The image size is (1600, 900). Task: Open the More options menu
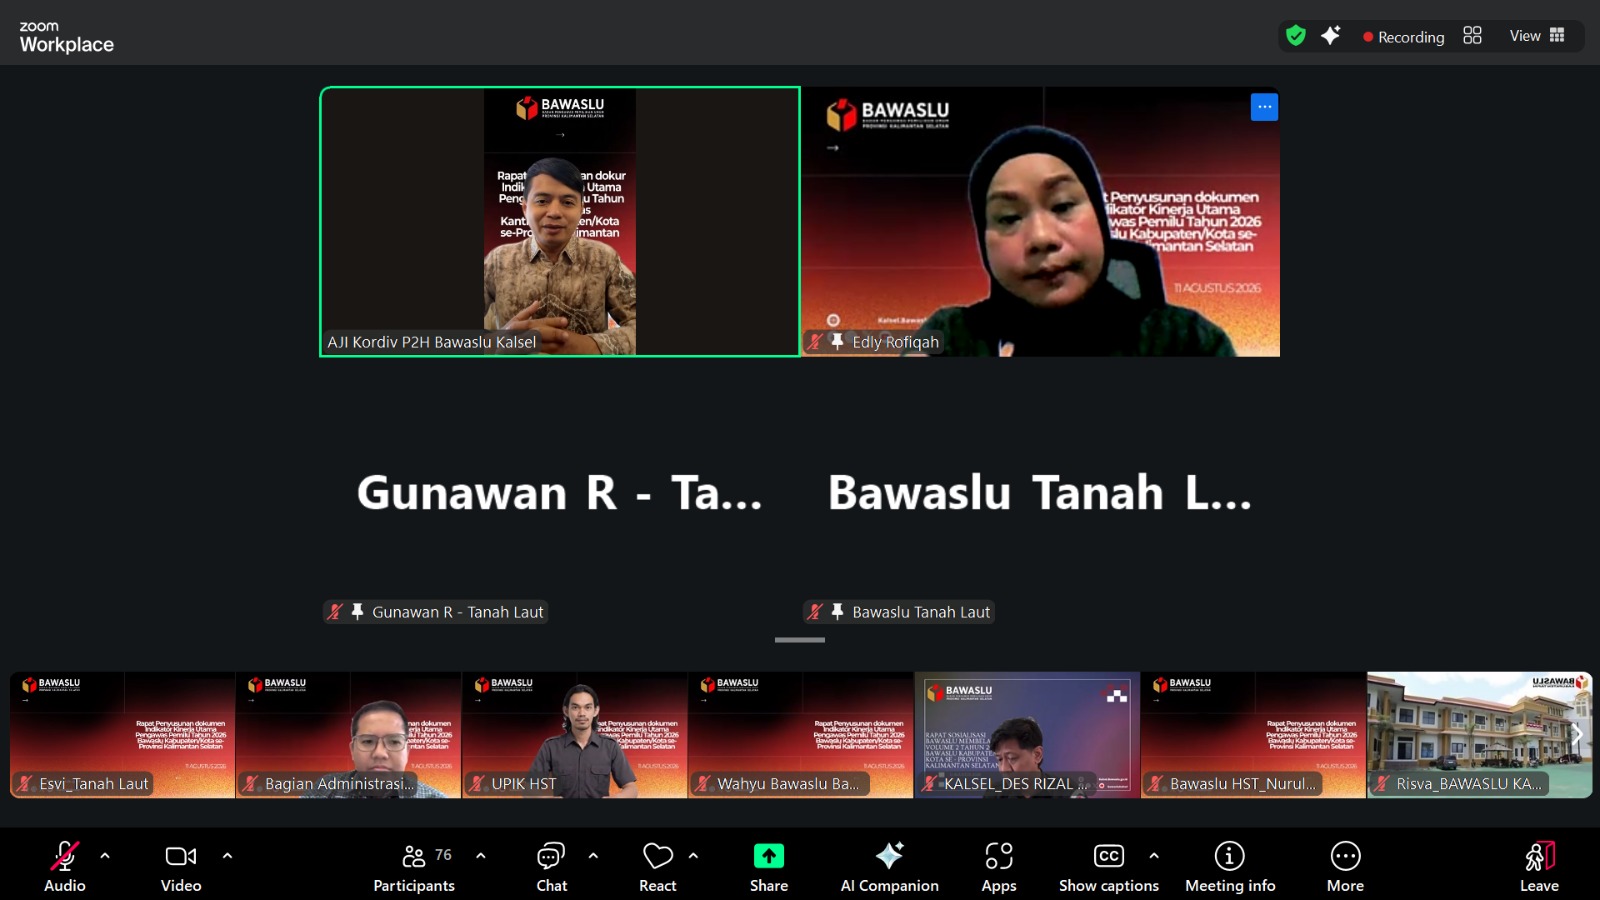pos(1346,866)
